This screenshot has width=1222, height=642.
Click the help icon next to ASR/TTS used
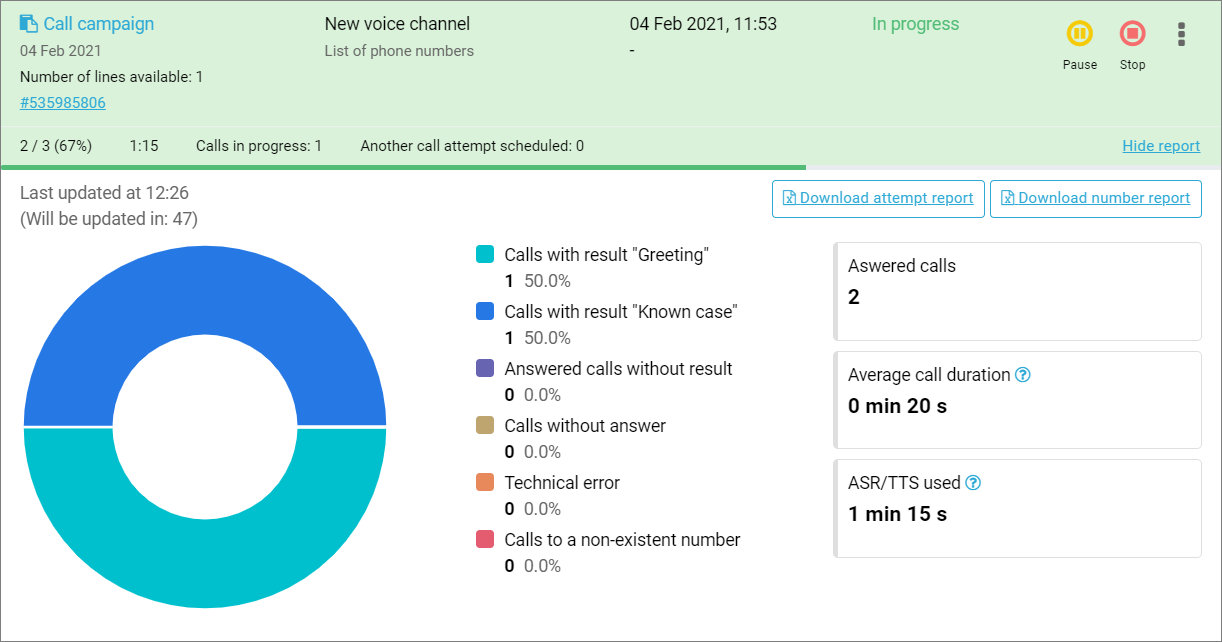coord(973,483)
